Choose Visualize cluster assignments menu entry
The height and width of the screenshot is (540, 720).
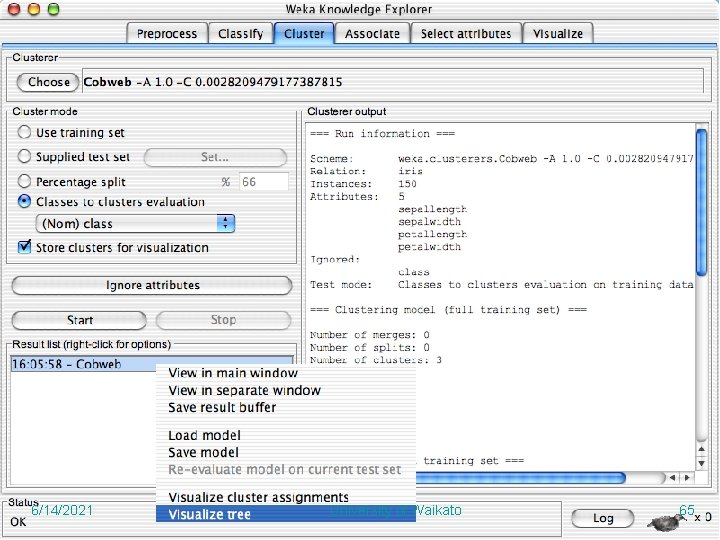click(x=259, y=497)
